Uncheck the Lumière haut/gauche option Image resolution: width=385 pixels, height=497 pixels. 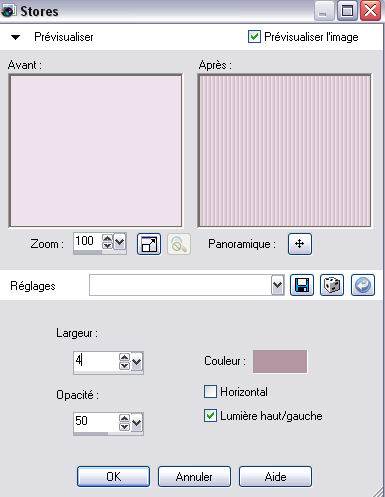(x=210, y=416)
